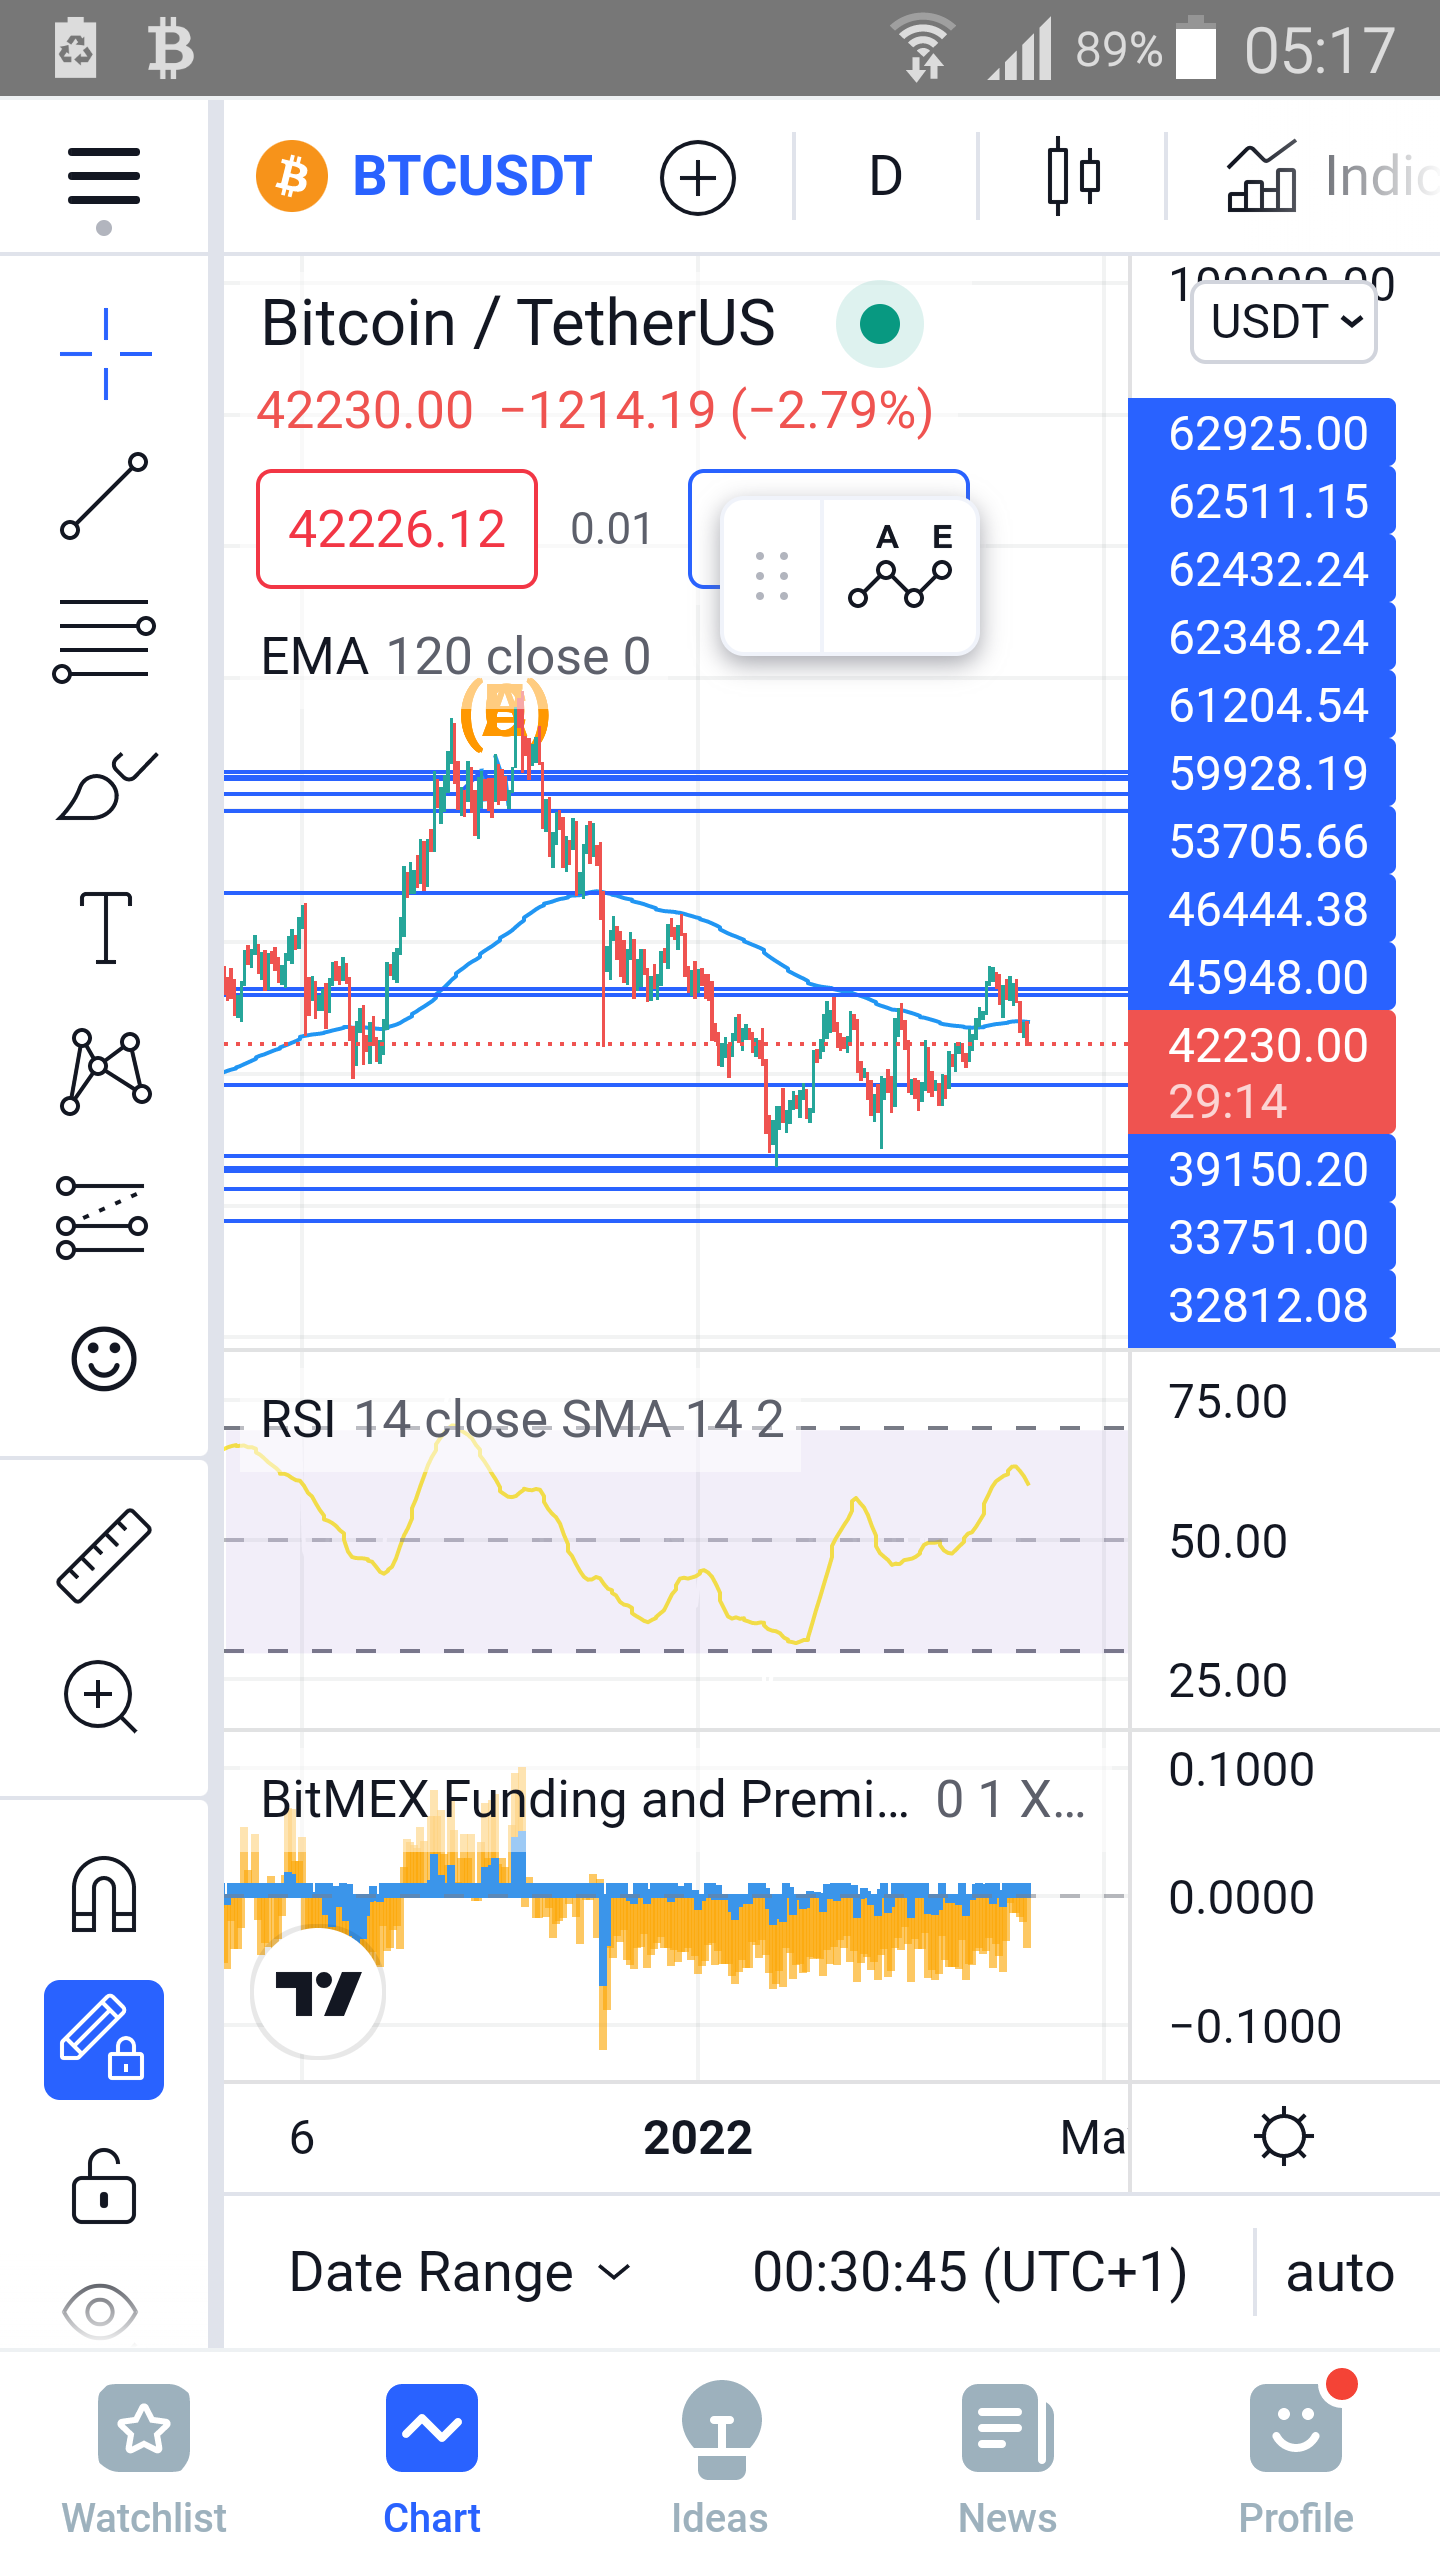Select the EMA 120 close indicator legend
This screenshot has height=2560, width=1440.
pyautogui.click(x=456, y=656)
